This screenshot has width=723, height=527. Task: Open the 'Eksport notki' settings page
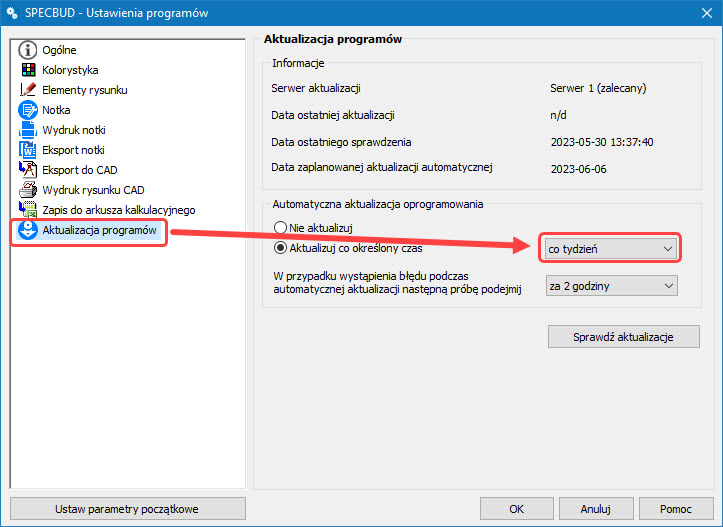click(x=72, y=150)
